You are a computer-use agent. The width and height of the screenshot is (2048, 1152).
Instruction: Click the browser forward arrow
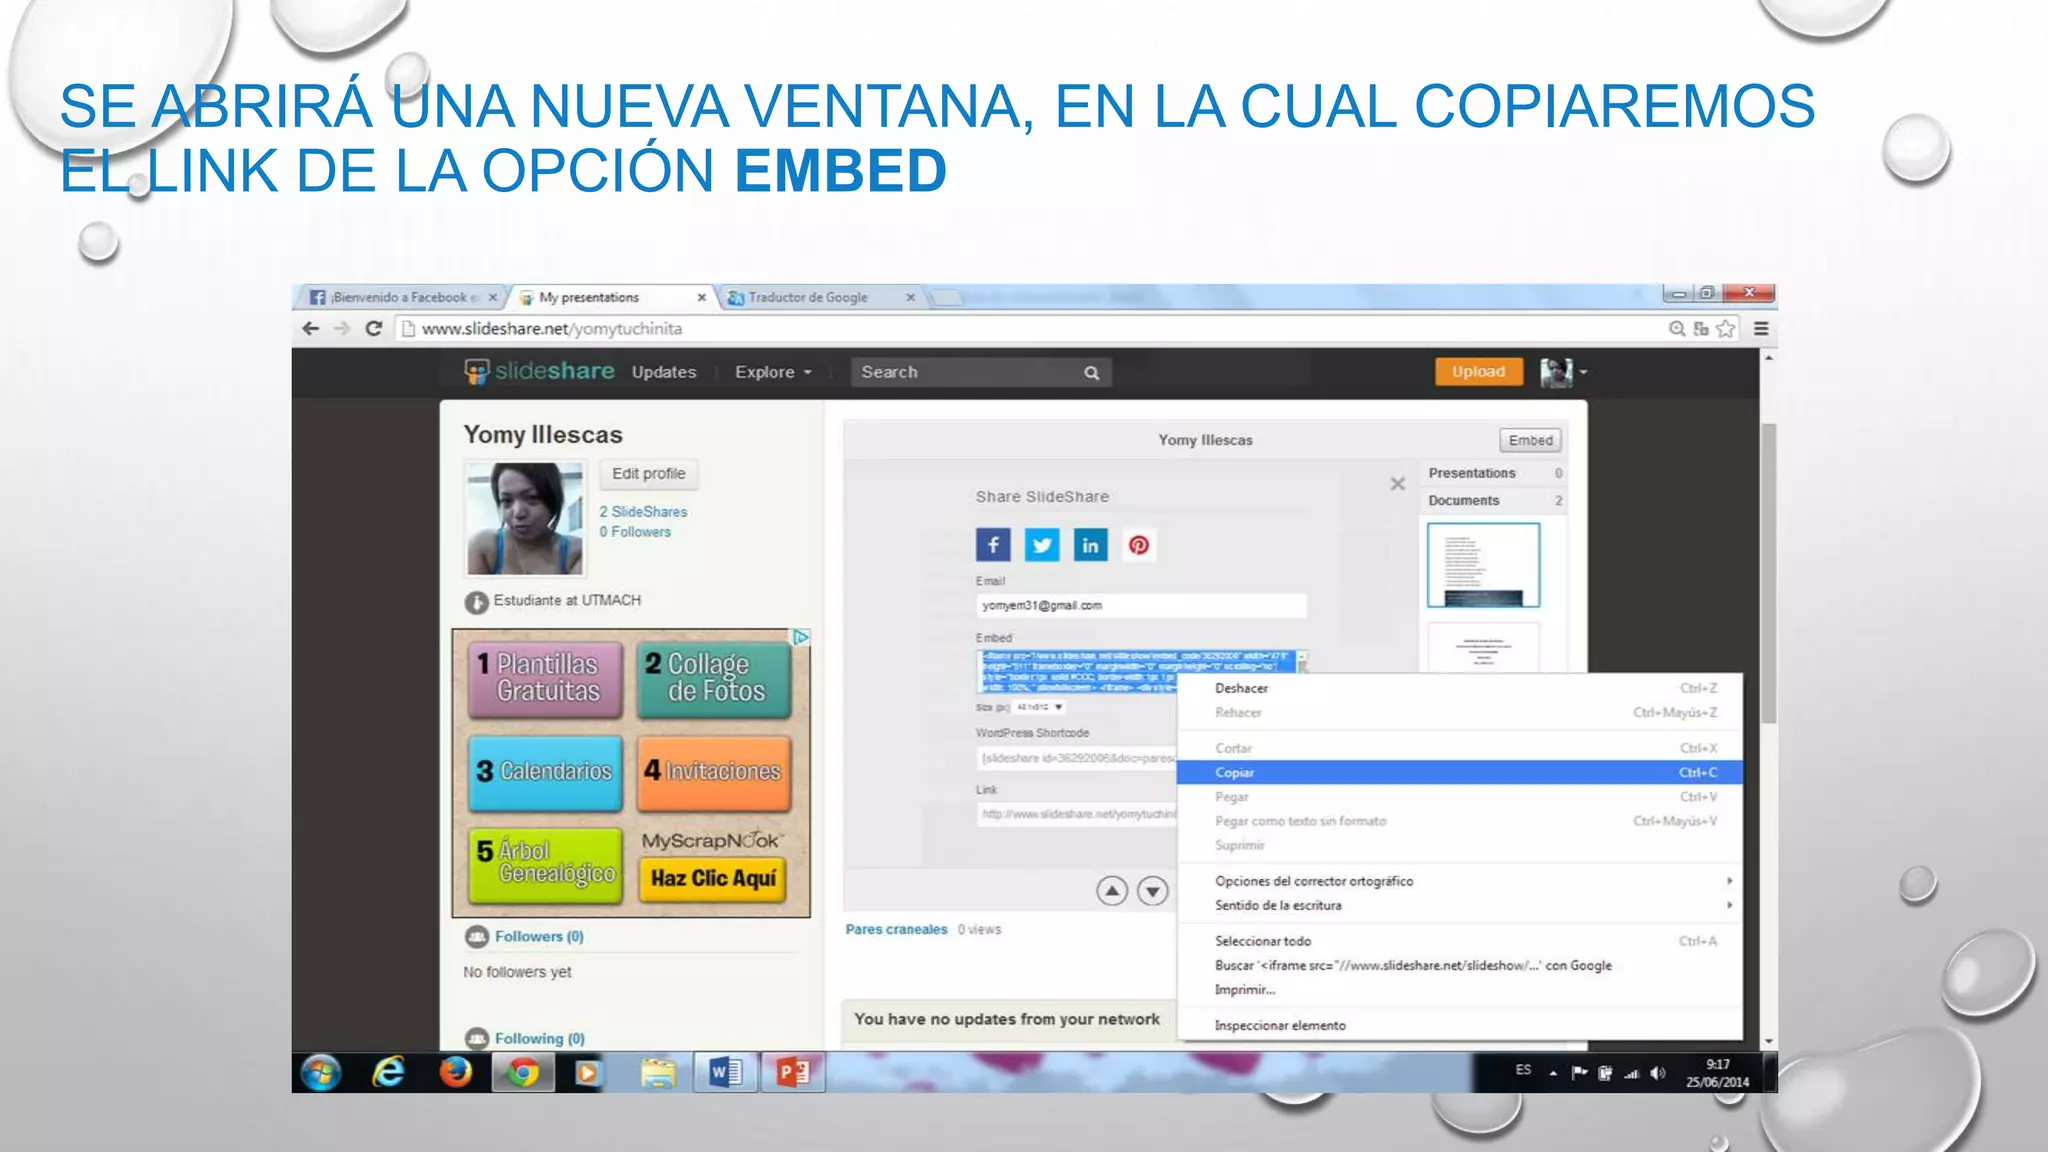pos(342,328)
